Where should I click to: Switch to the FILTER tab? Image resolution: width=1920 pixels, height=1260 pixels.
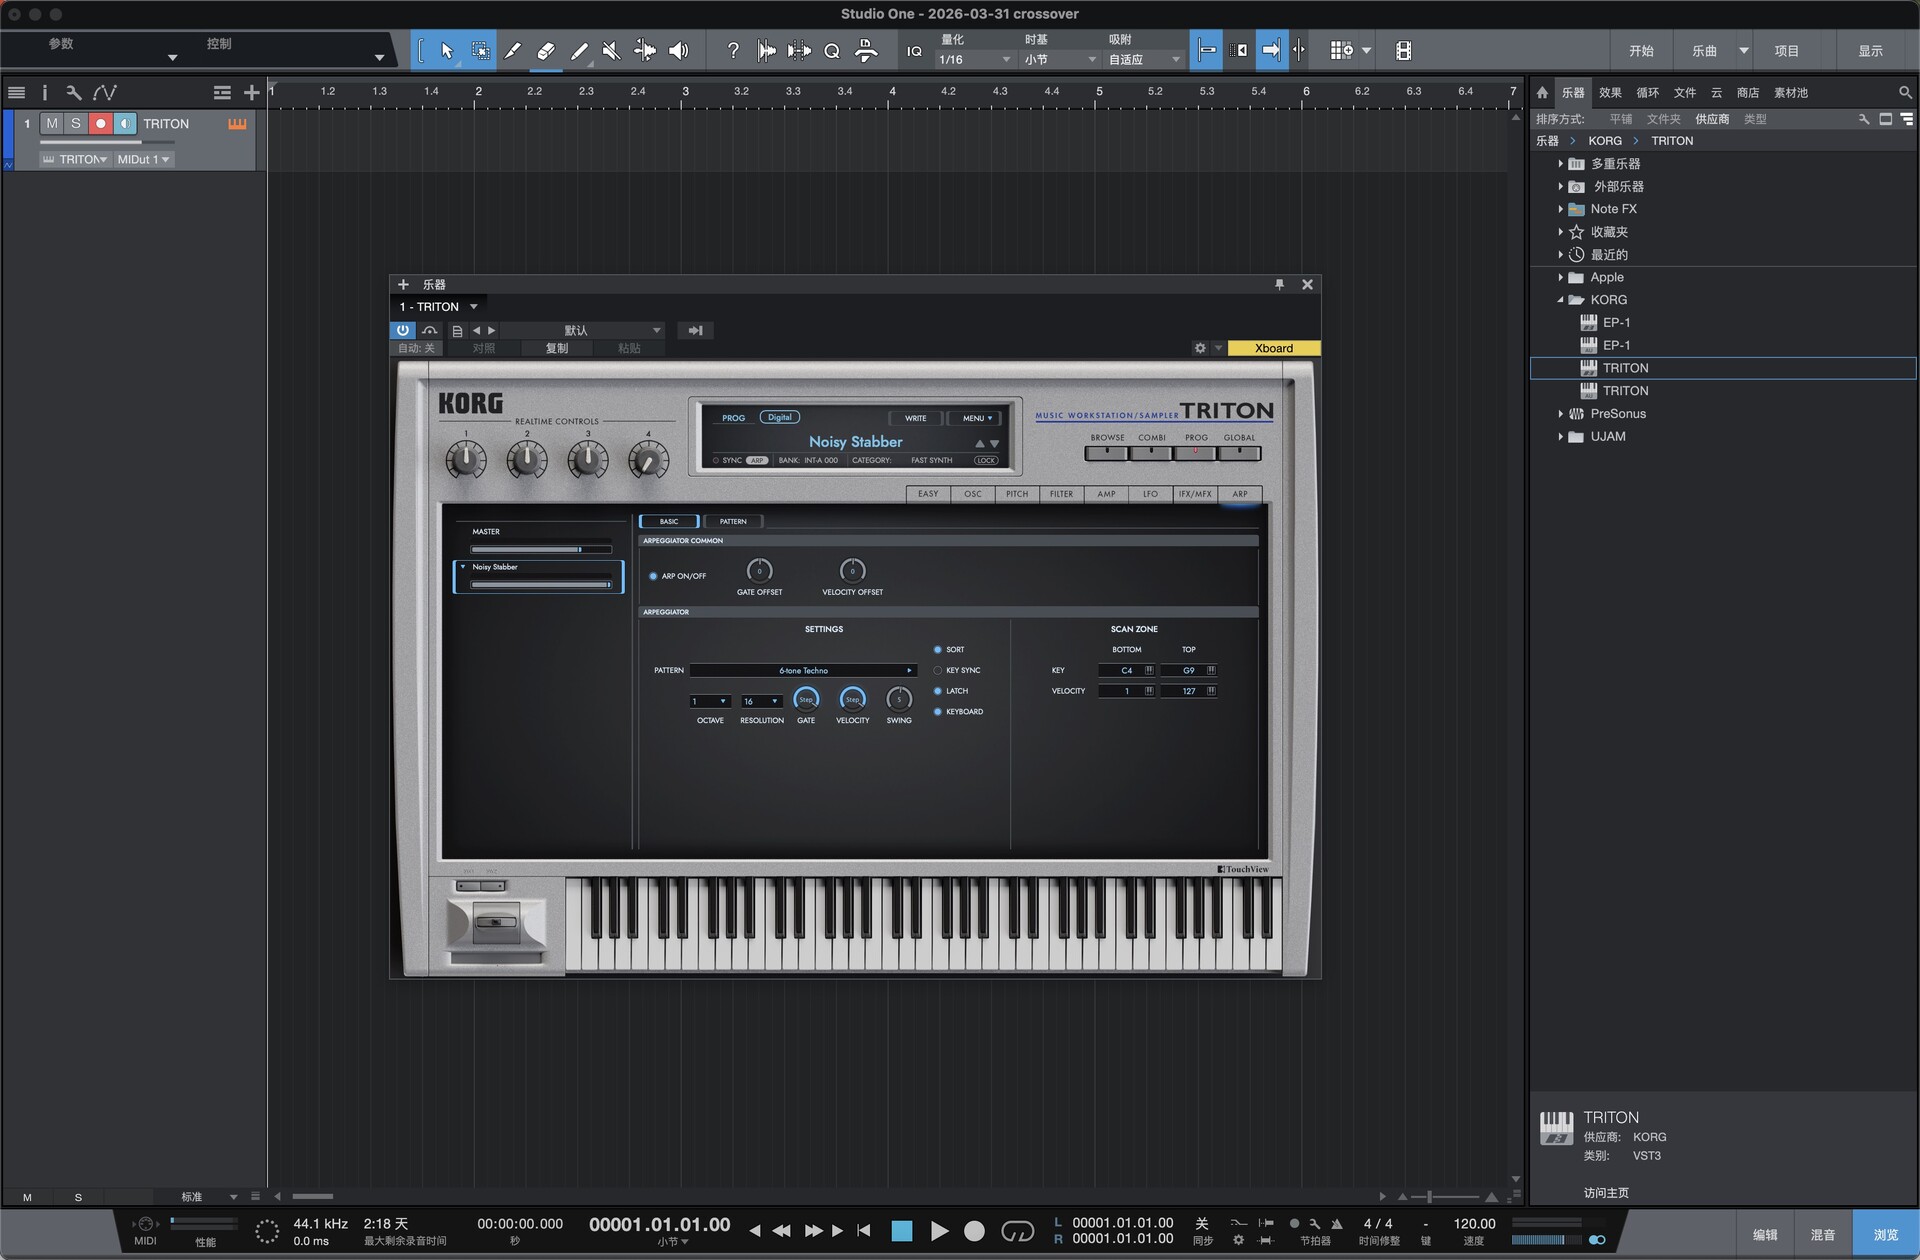point(1061,494)
